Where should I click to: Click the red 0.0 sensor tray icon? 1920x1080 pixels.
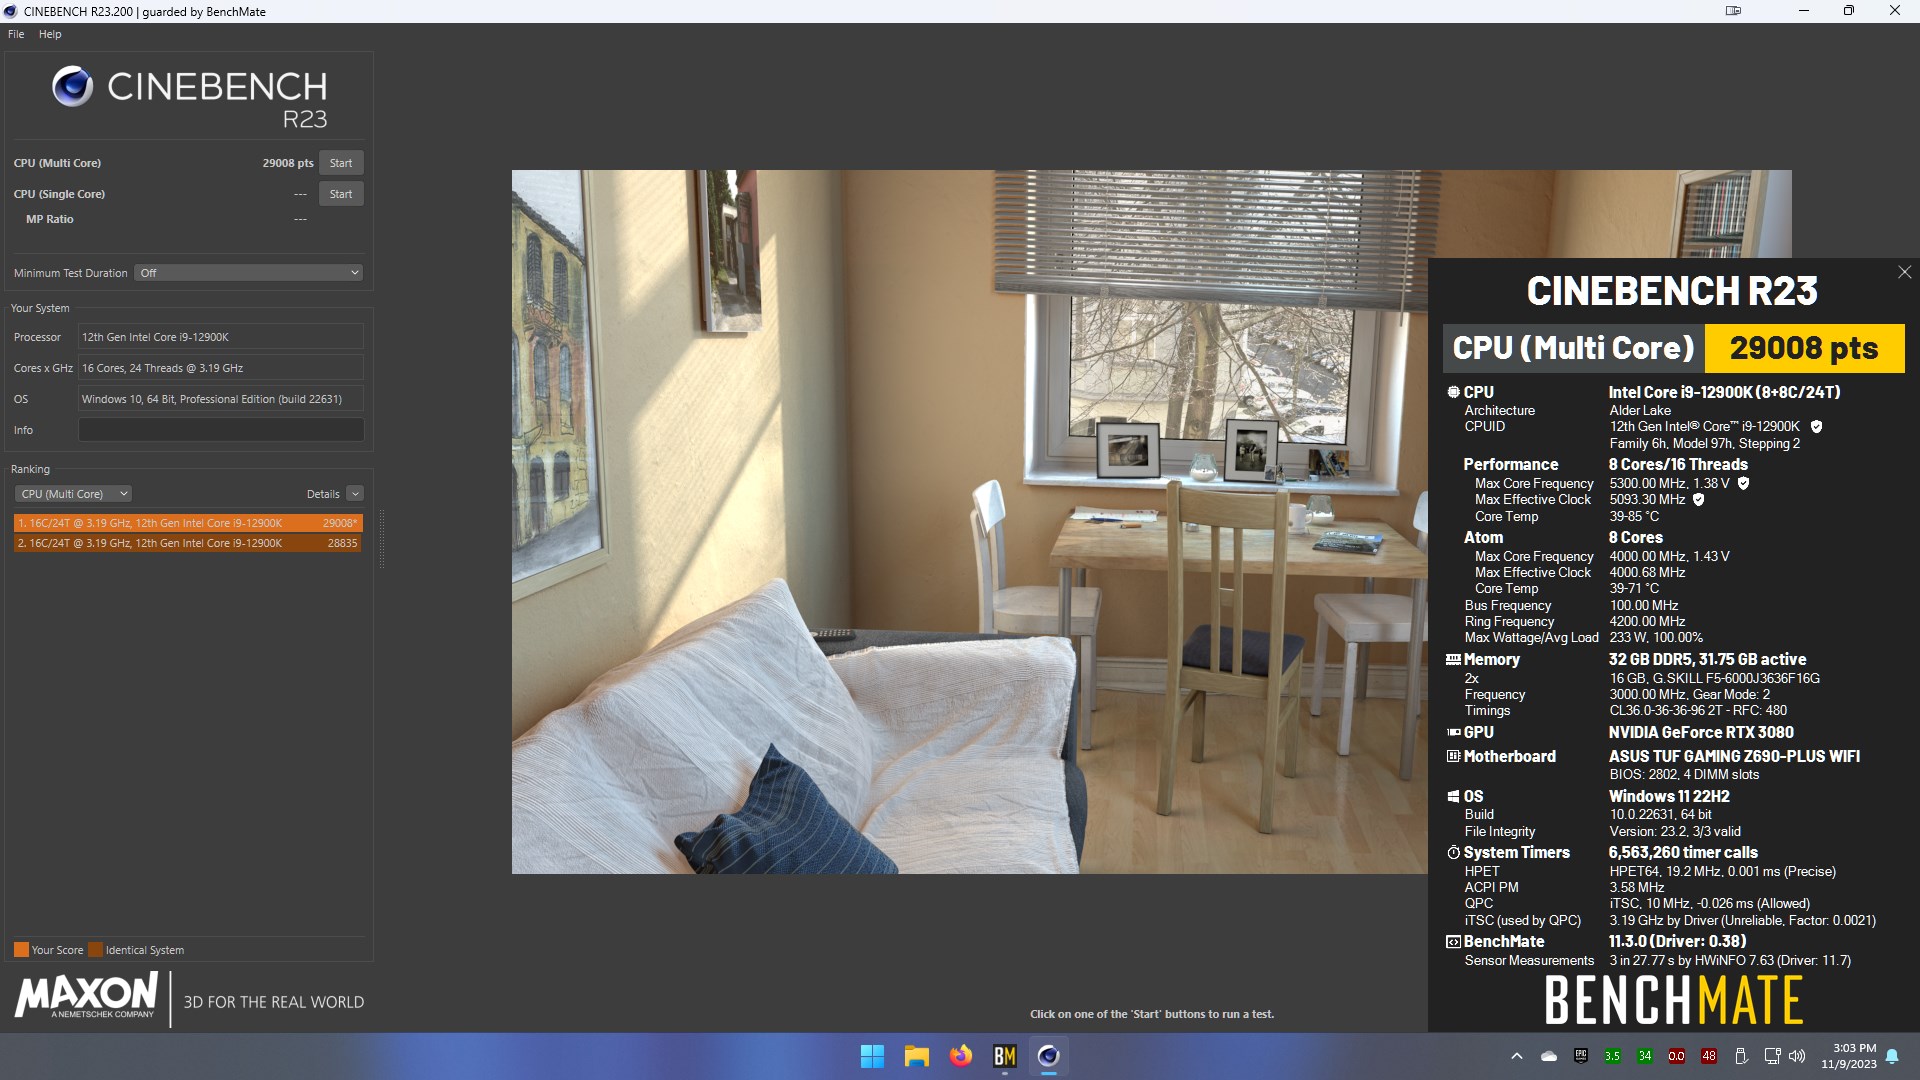tap(1676, 1056)
